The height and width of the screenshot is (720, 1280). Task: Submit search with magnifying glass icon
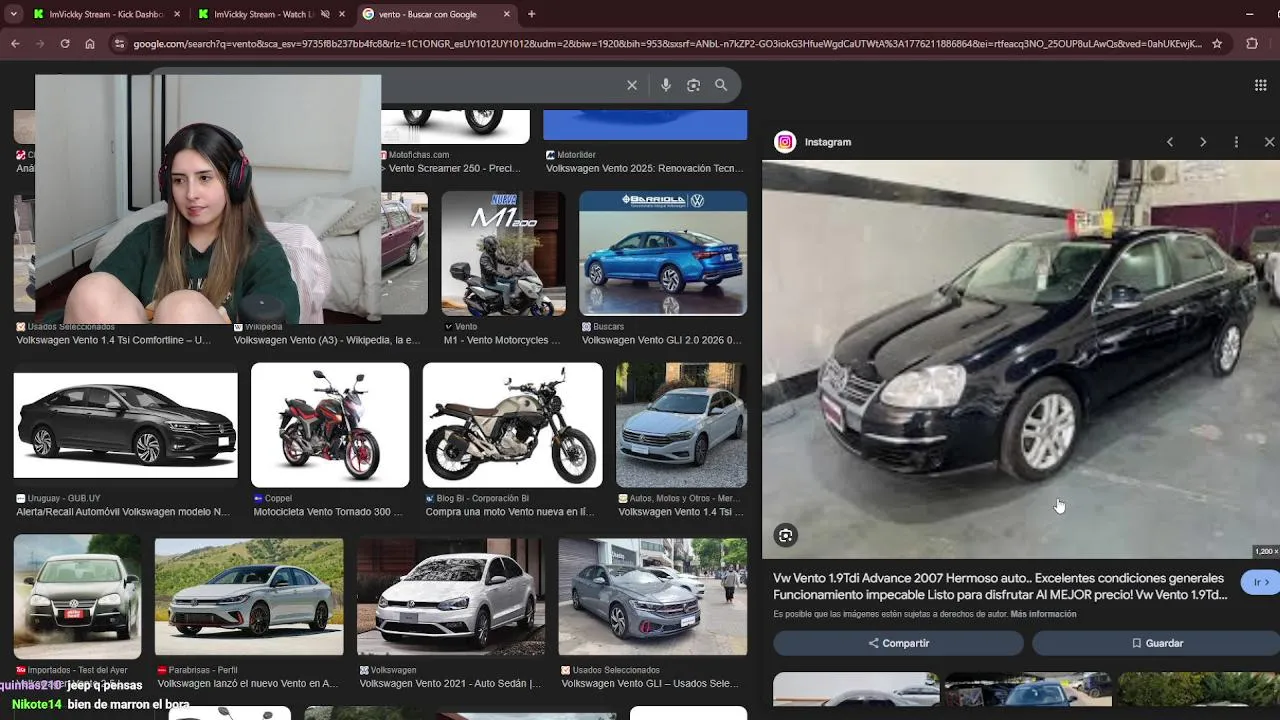click(721, 85)
